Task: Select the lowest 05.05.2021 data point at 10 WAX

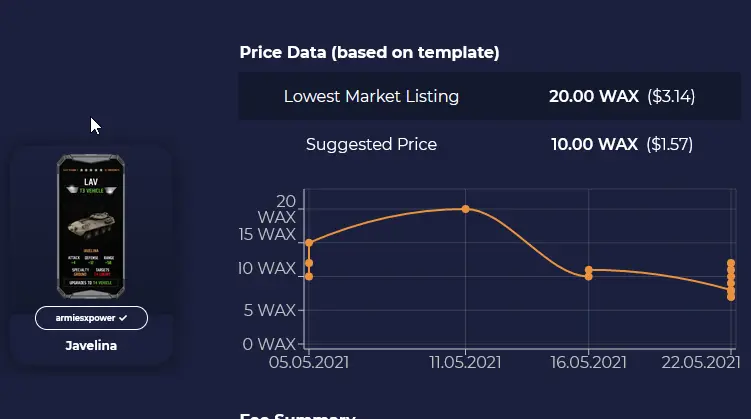Action: [309, 276]
